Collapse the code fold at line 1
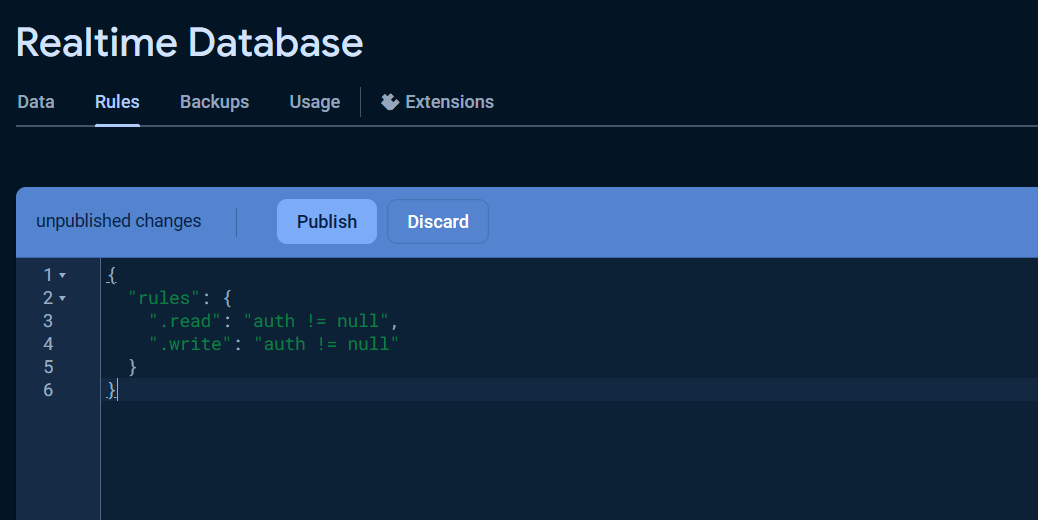 [x=62, y=275]
